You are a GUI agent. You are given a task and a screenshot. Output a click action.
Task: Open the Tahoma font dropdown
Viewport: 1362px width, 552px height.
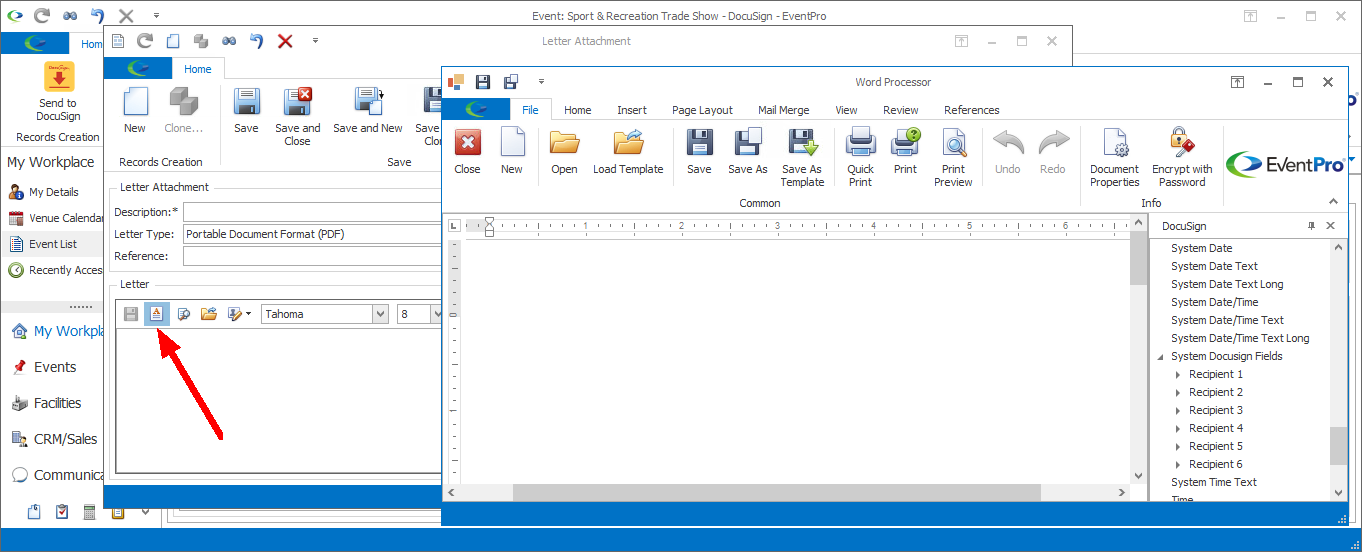tap(379, 314)
